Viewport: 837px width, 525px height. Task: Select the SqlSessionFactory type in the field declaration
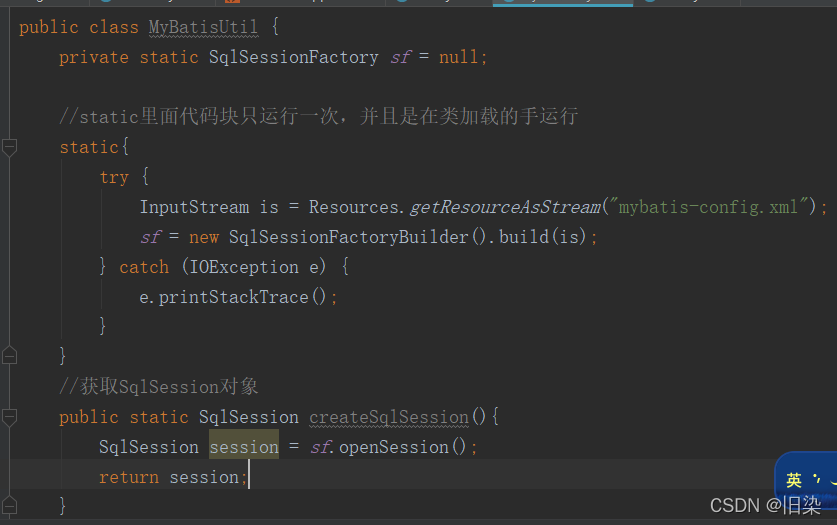tap(293, 57)
